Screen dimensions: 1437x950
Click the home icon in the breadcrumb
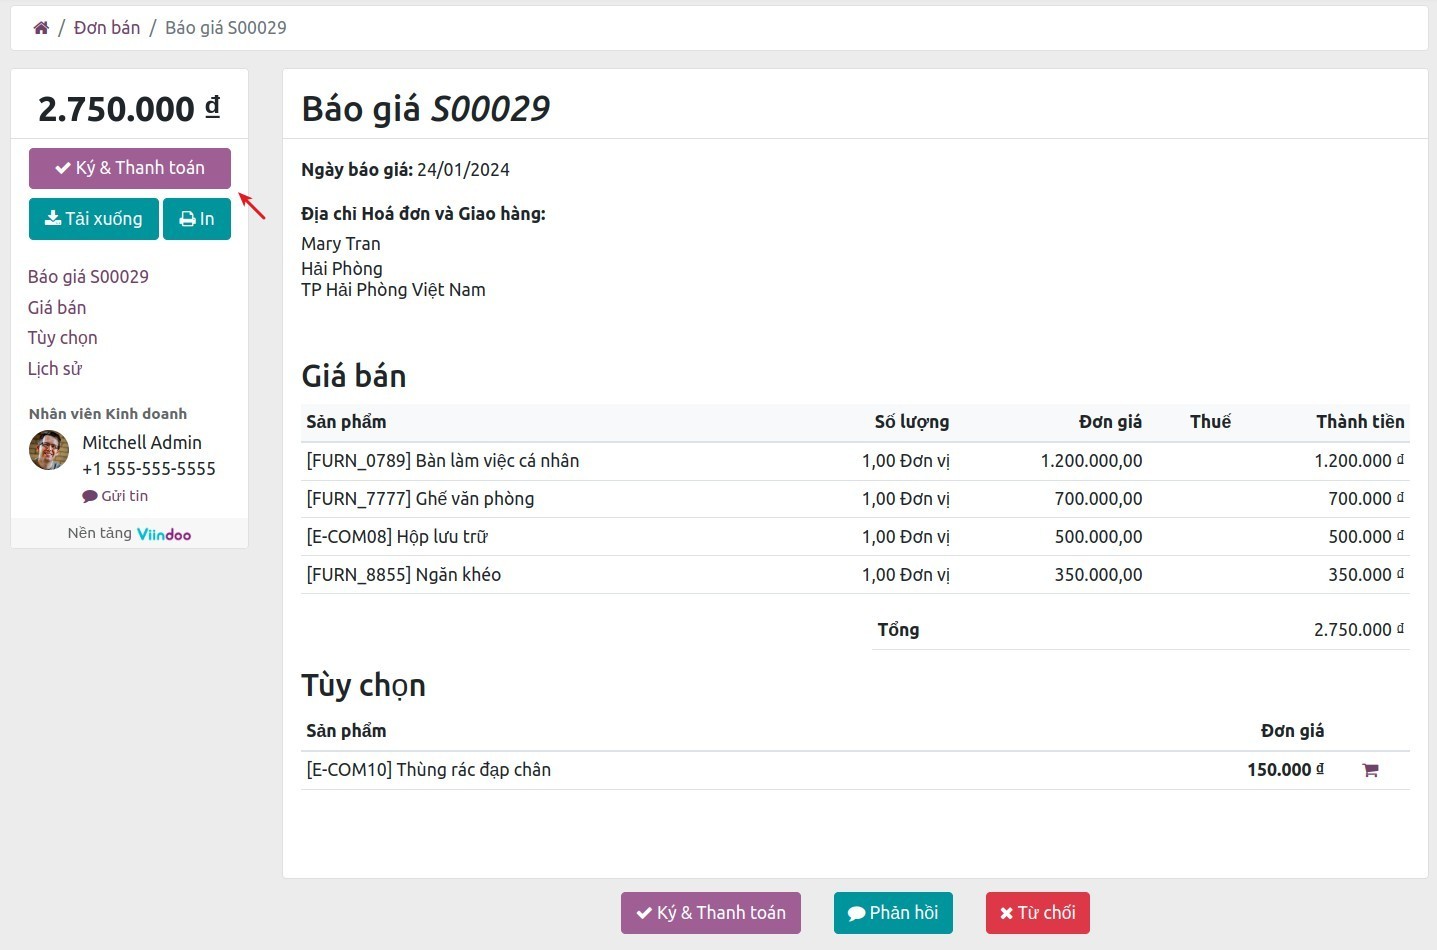tap(41, 26)
